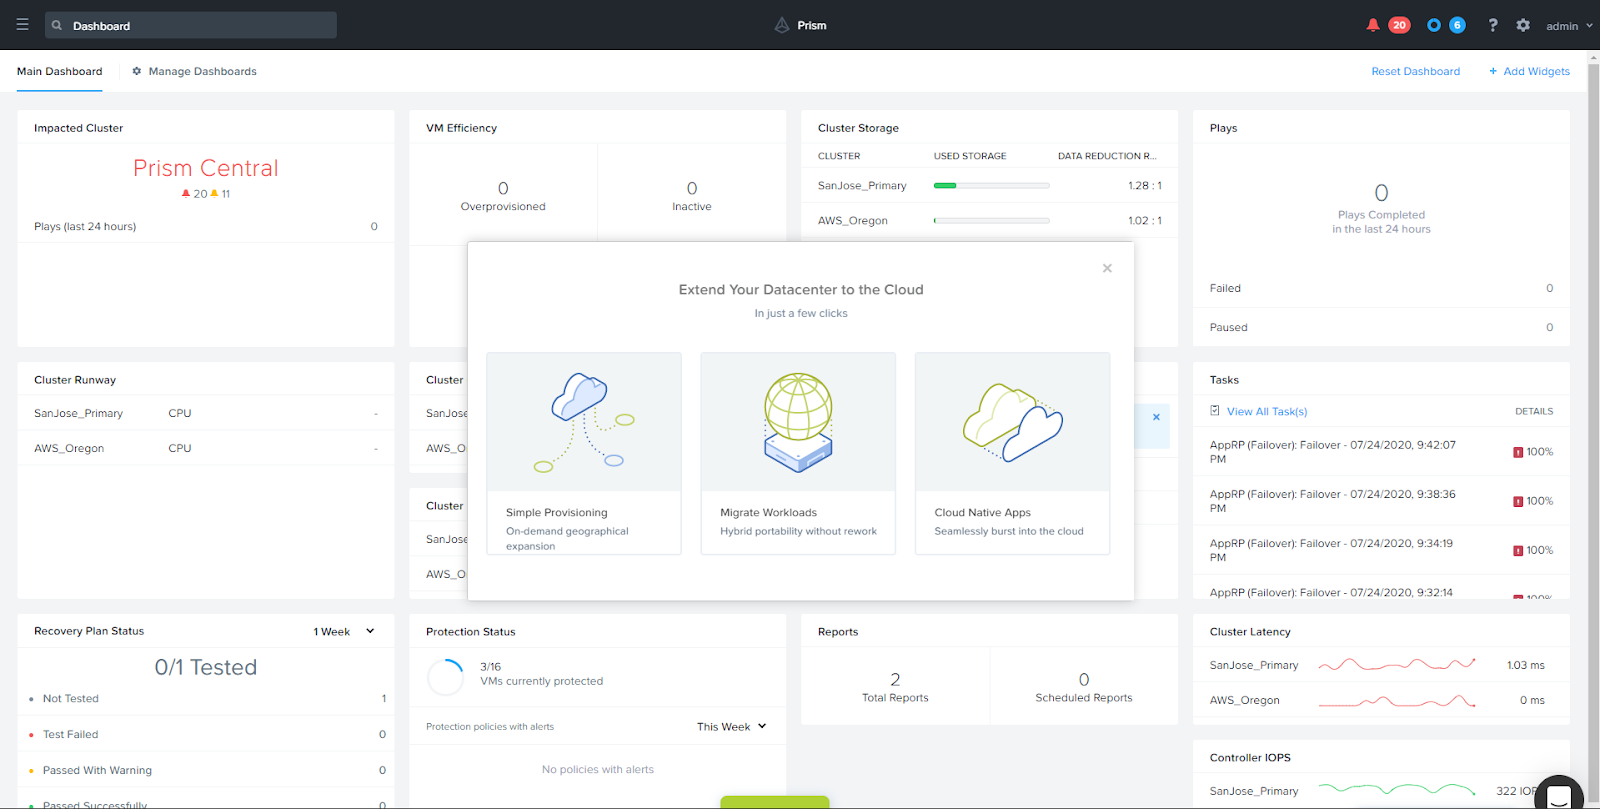Click the 0 Overprovisioned VMs value

[x=503, y=188]
